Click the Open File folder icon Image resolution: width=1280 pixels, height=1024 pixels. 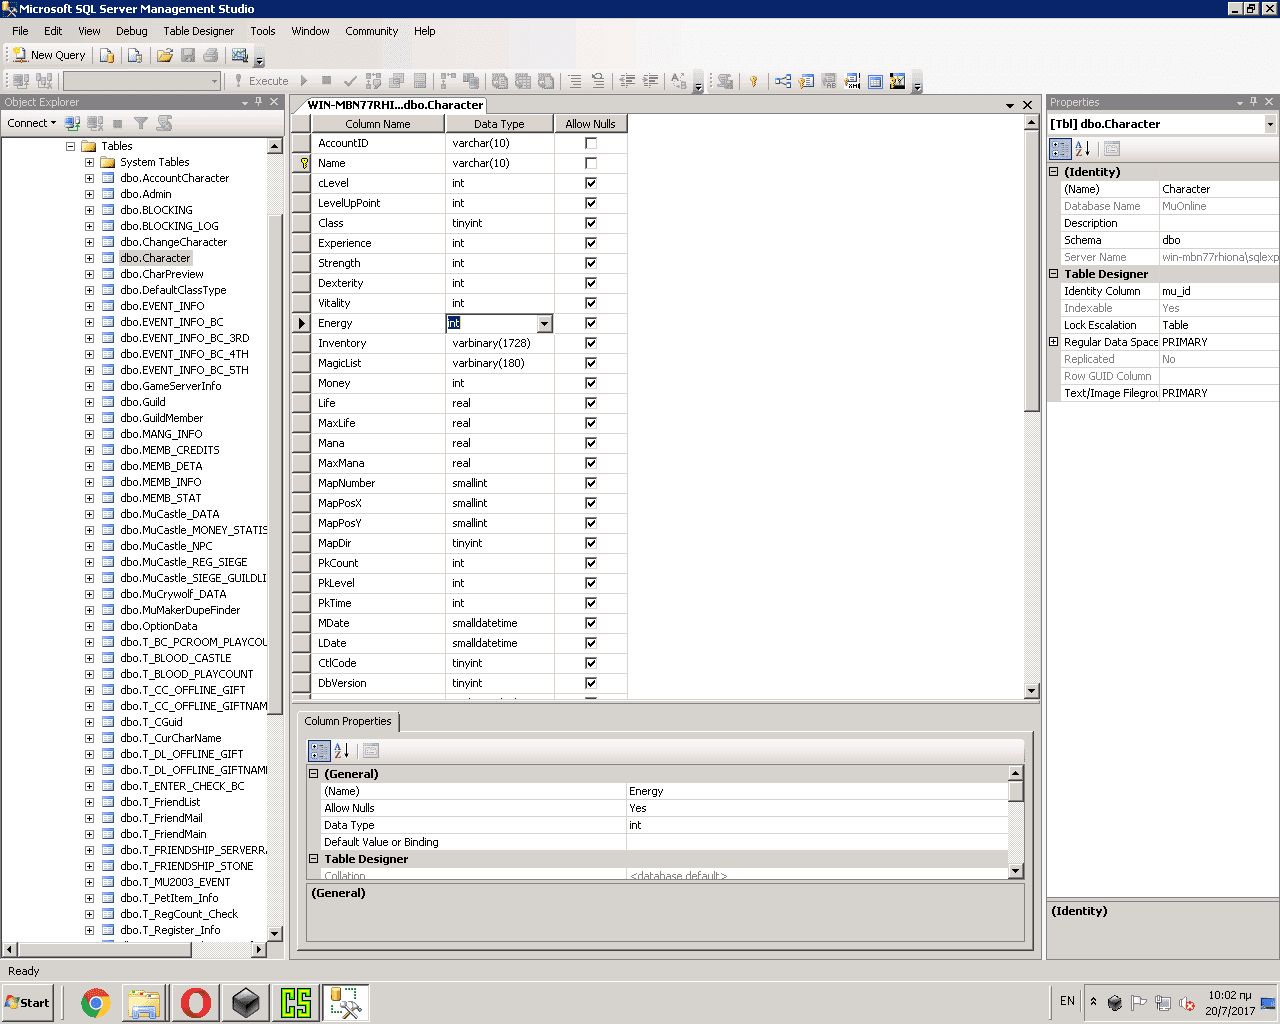tap(165, 55)
